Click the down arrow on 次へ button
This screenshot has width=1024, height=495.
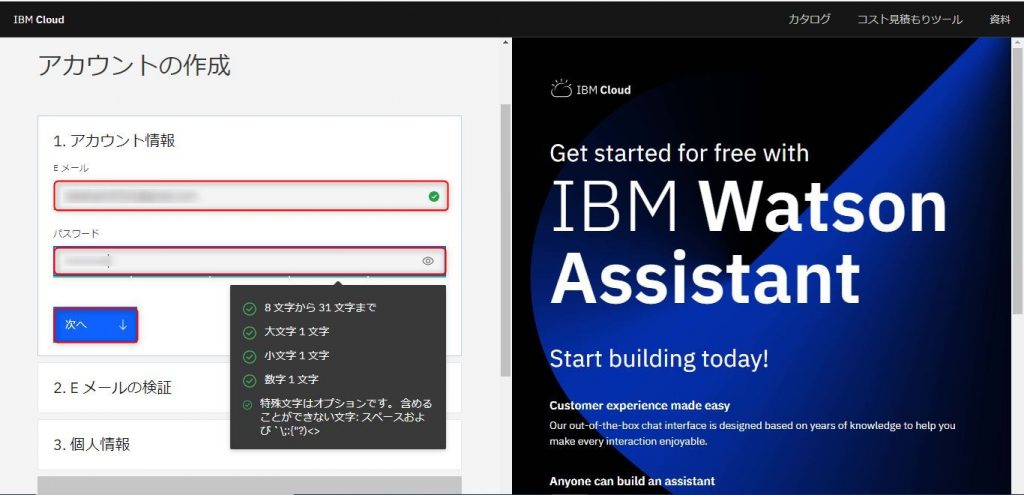tap(123, 325)
